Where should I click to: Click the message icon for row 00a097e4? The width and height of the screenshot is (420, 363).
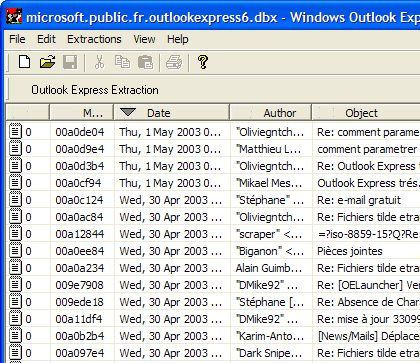15,353
